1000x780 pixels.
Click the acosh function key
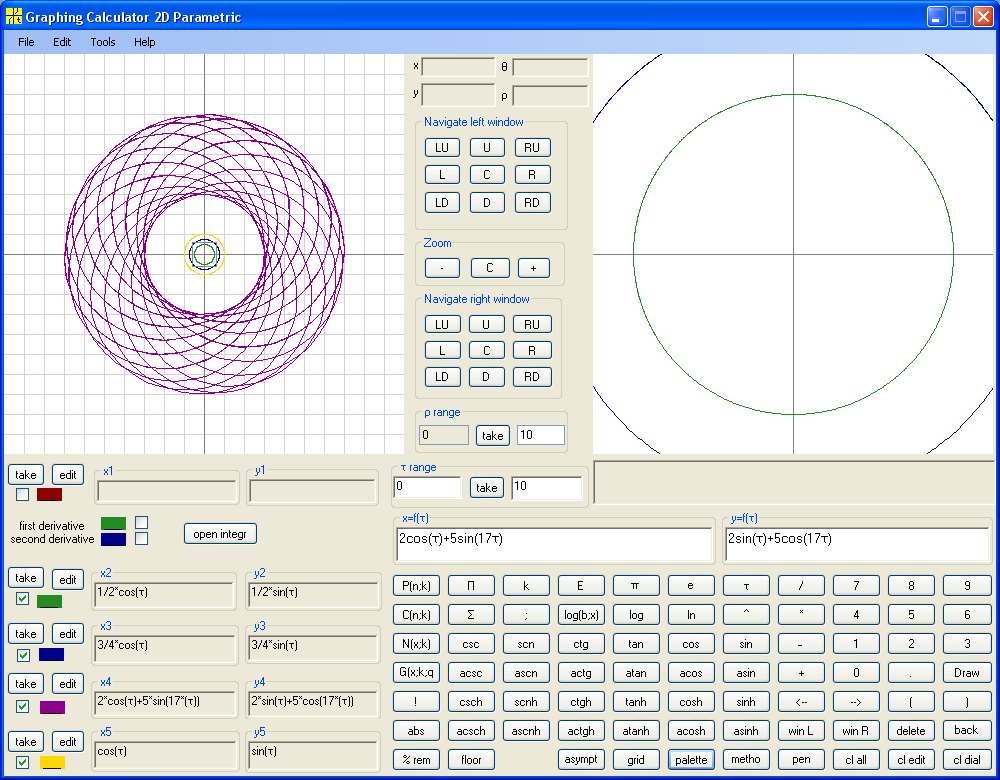coord(691,731)
